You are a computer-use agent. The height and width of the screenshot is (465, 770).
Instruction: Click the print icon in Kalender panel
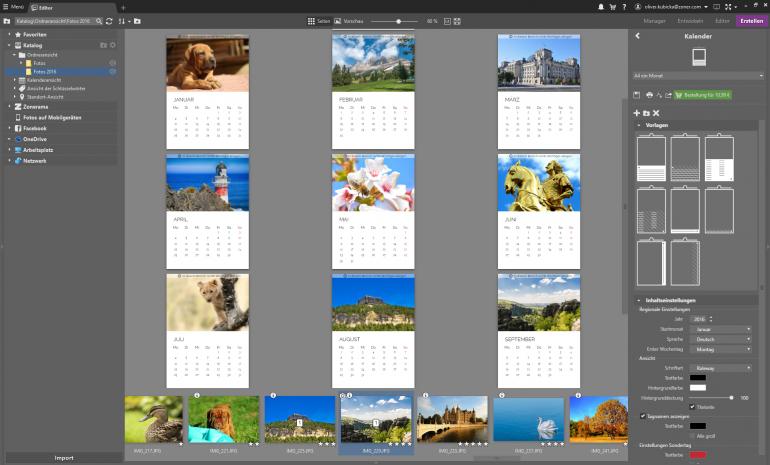649,95
